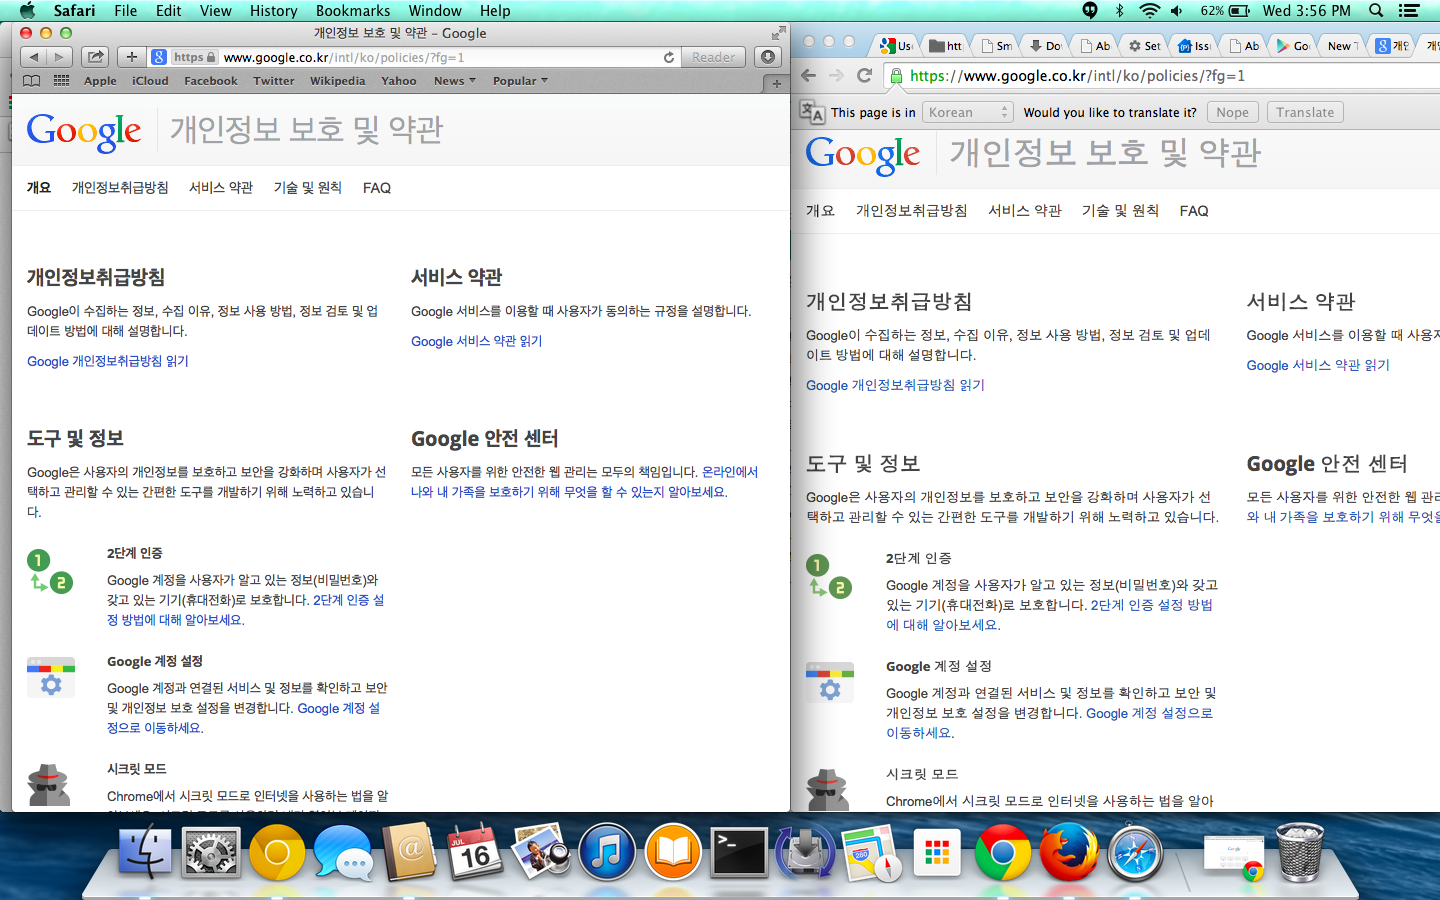Switch to Chrome Google Play tab
Screen dimensions: 1440x900
(x=1293, y=45)
